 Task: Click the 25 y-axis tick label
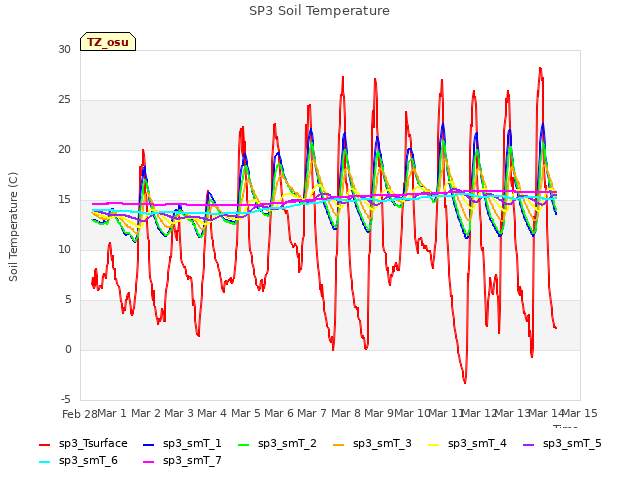(x=64, y=100)
